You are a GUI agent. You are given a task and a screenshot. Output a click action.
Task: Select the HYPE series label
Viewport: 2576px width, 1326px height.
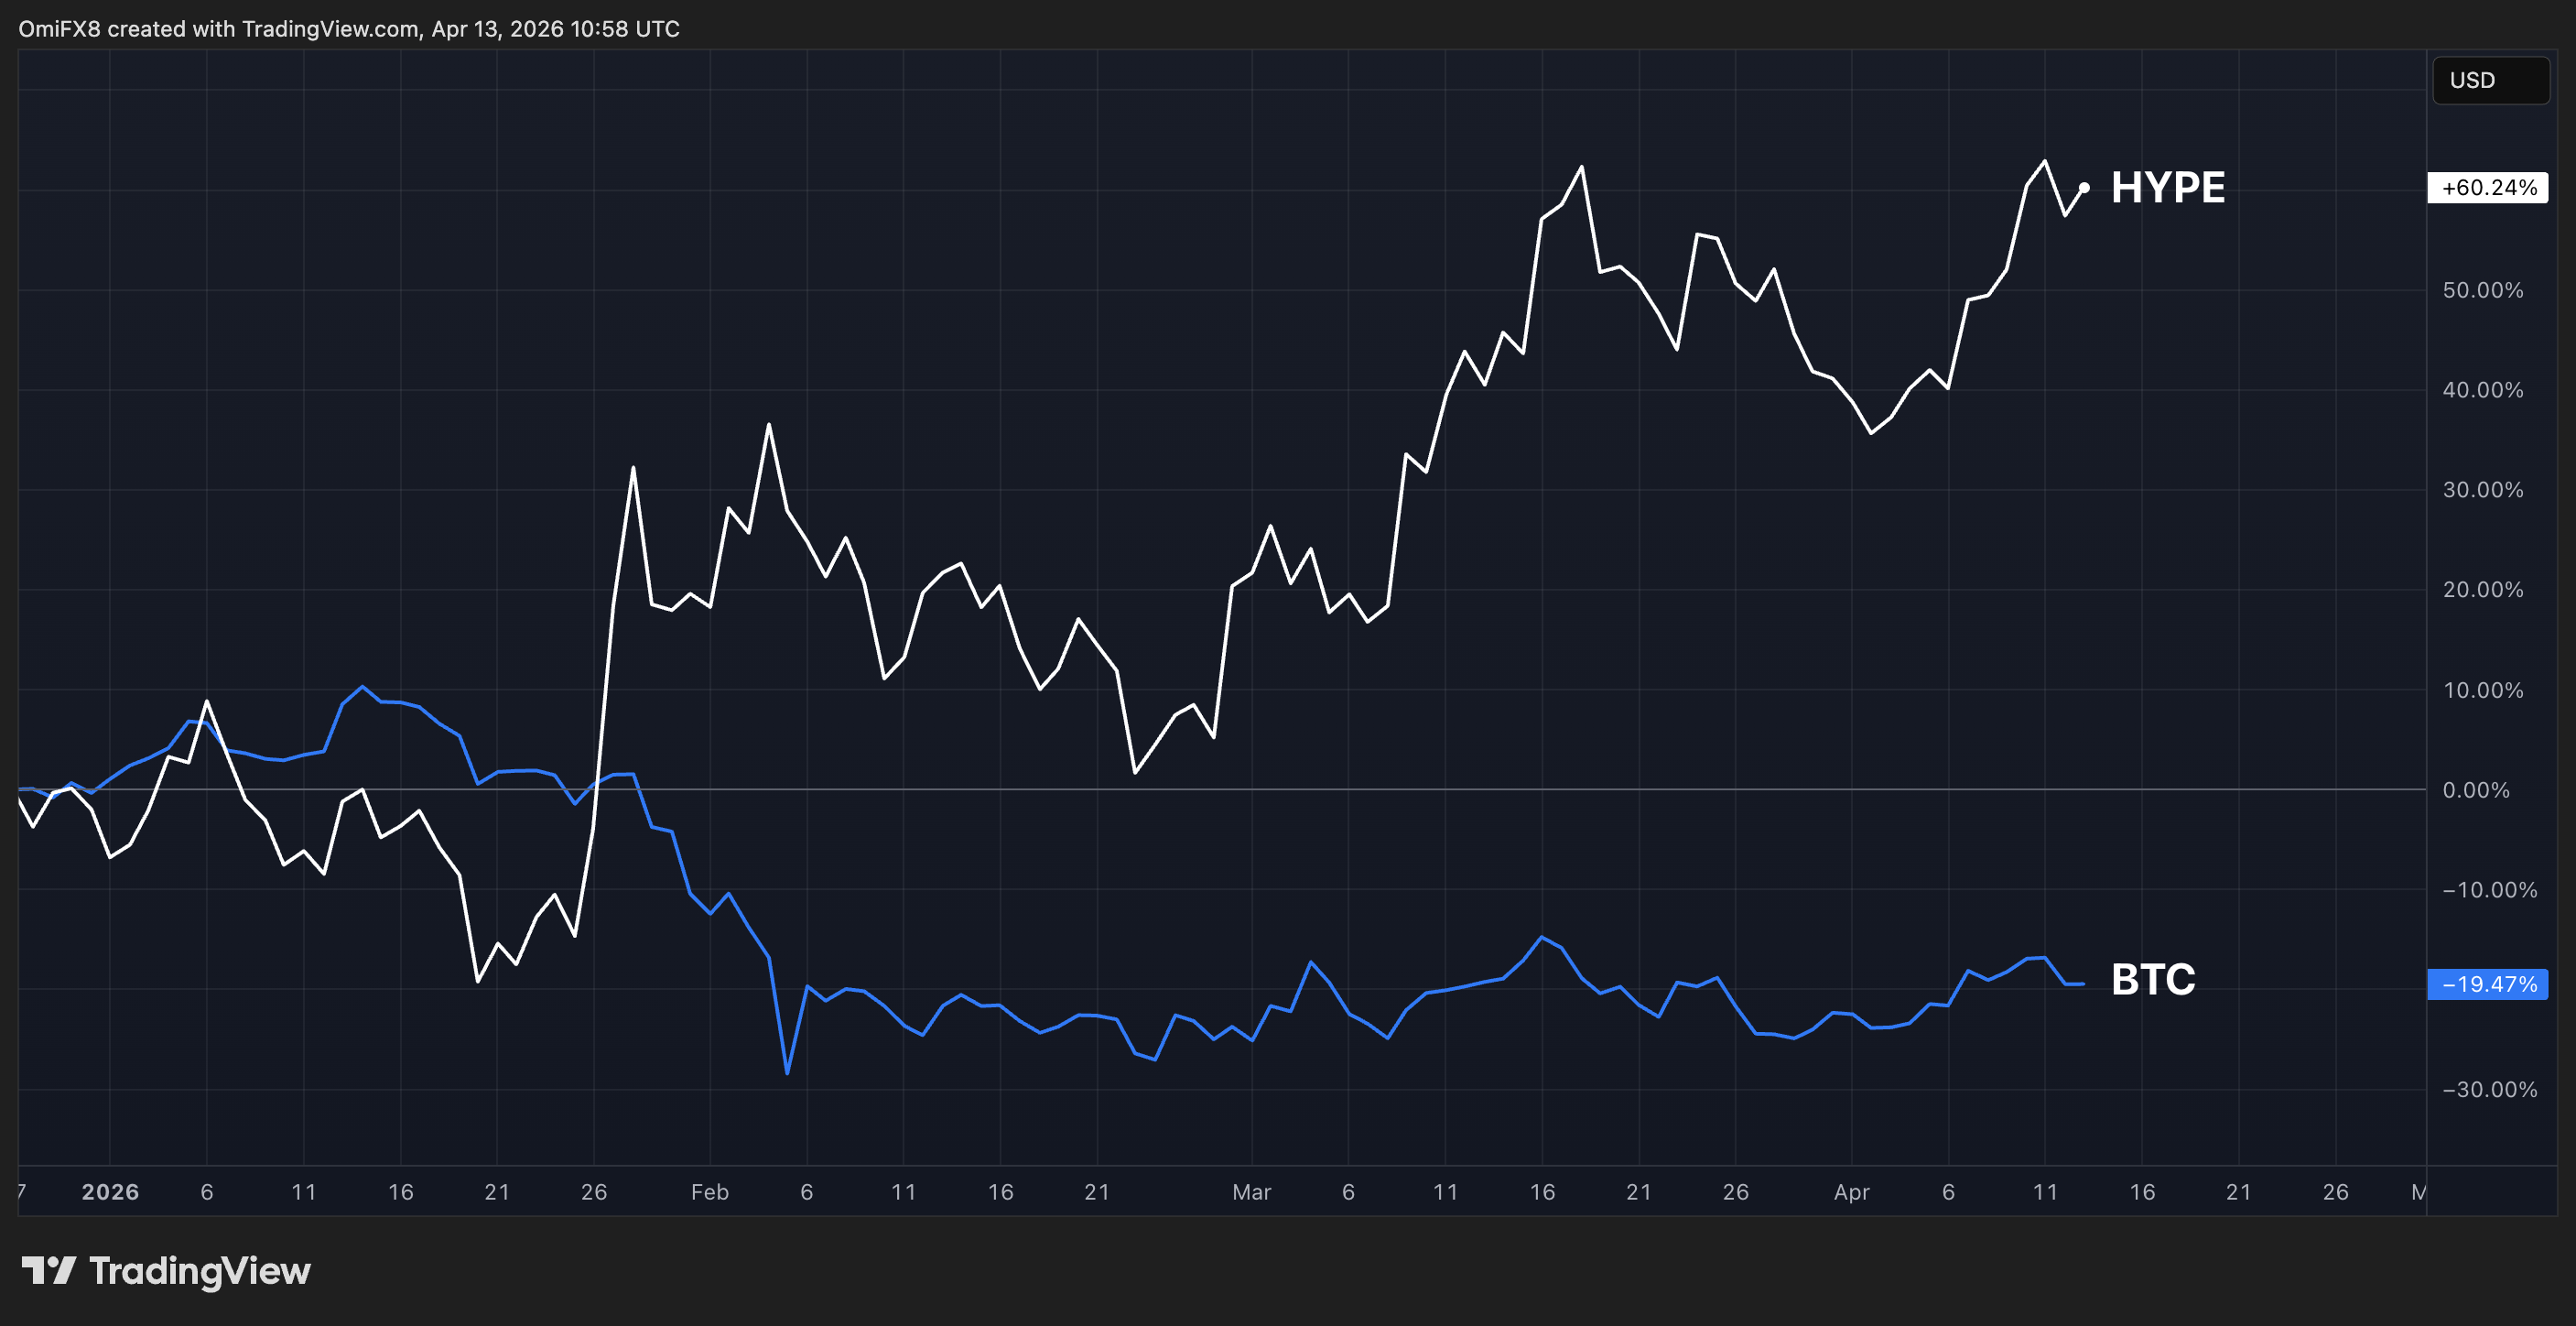(x=2167, y=188)
